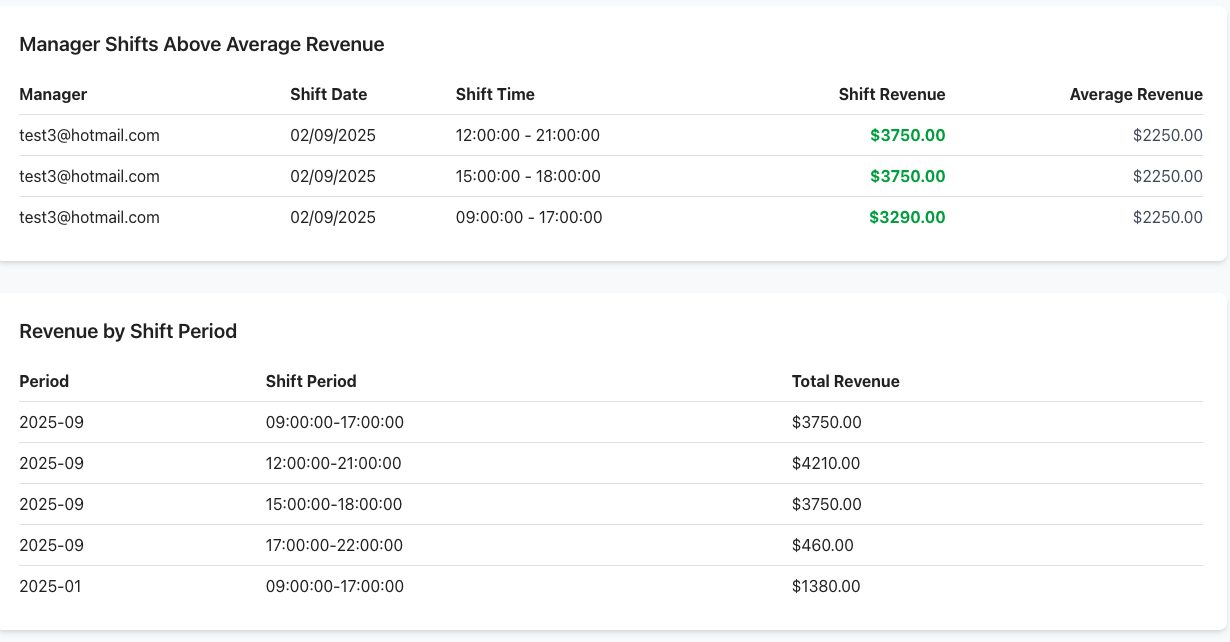Viewport: 1230px width, 642px height.
Task: Click the $460.00 total revenue value
Action: 822,545
